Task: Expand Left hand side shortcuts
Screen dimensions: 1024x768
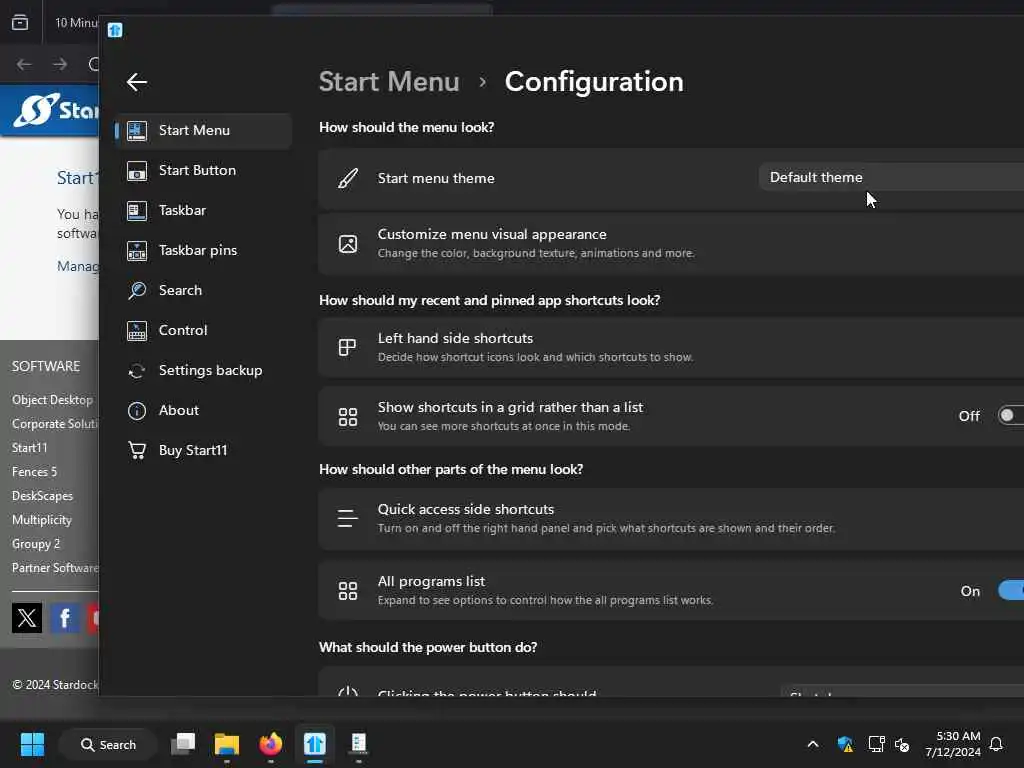Action: (x=671, y=347)
